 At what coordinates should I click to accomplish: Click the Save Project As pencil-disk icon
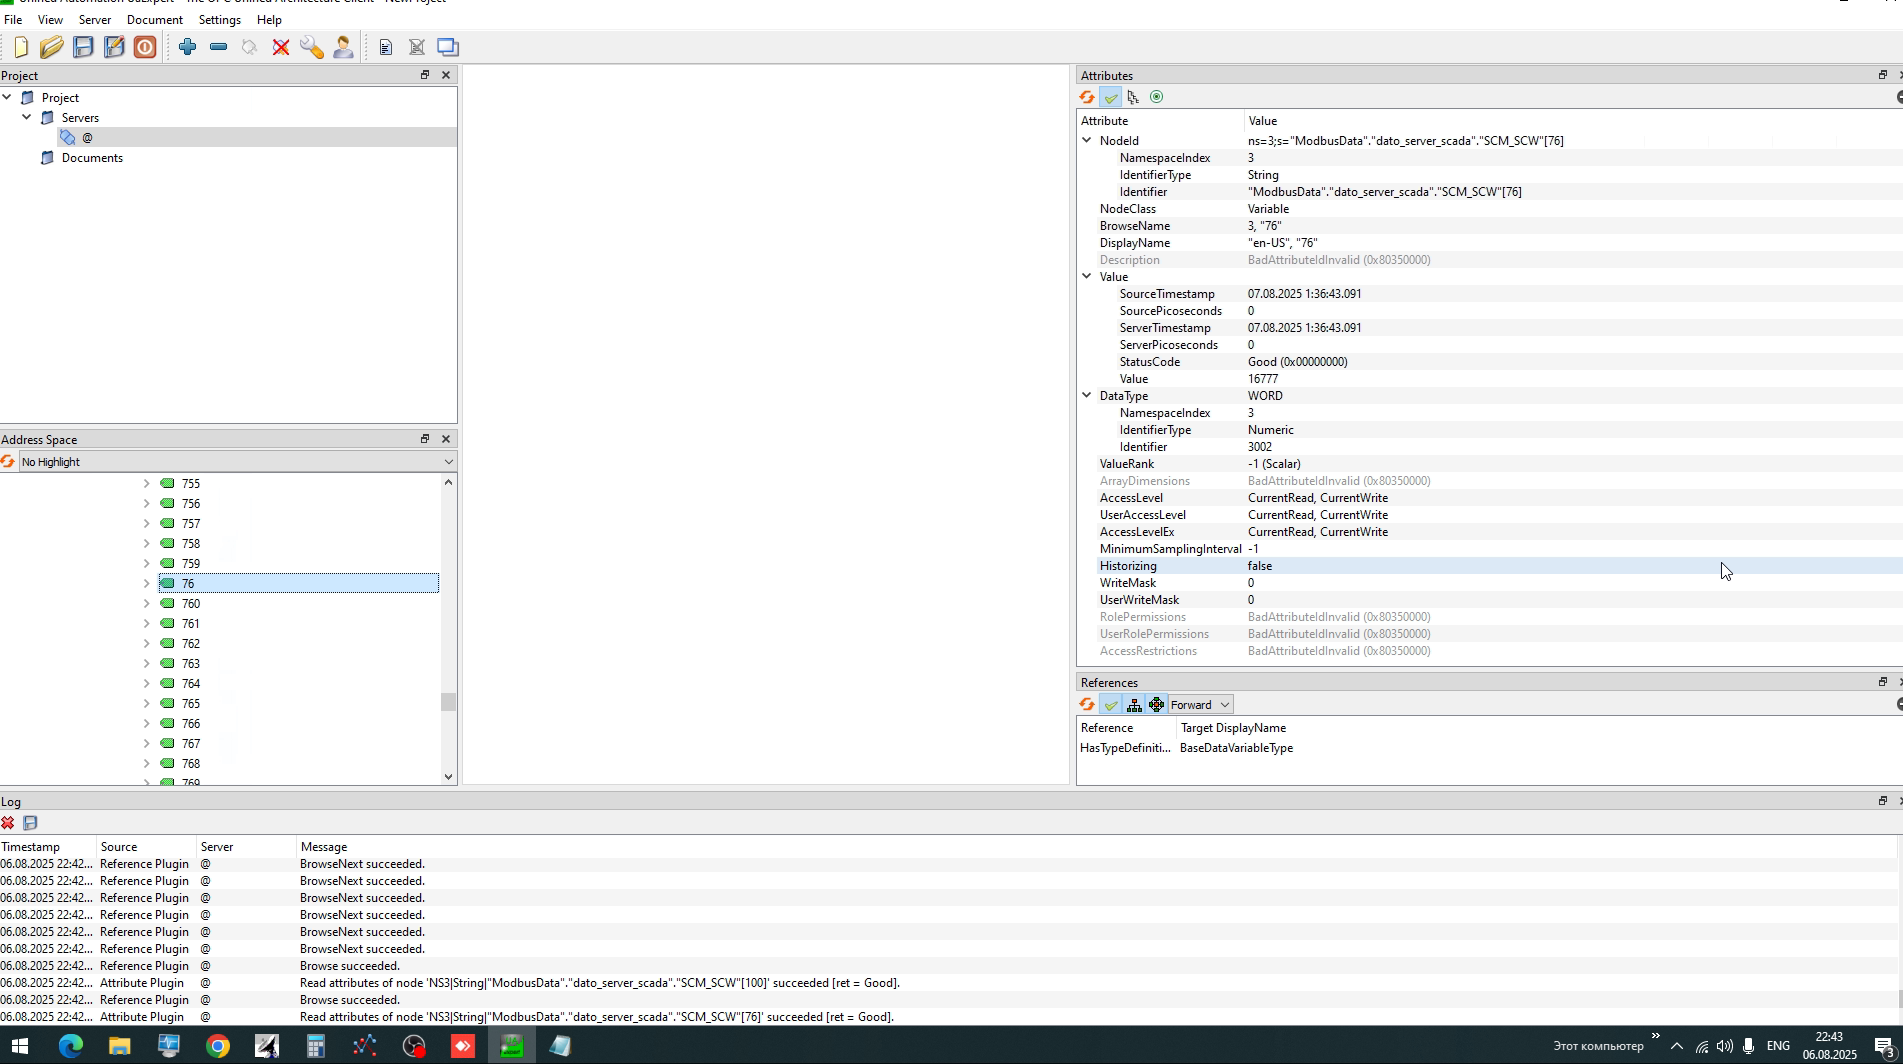114,47
